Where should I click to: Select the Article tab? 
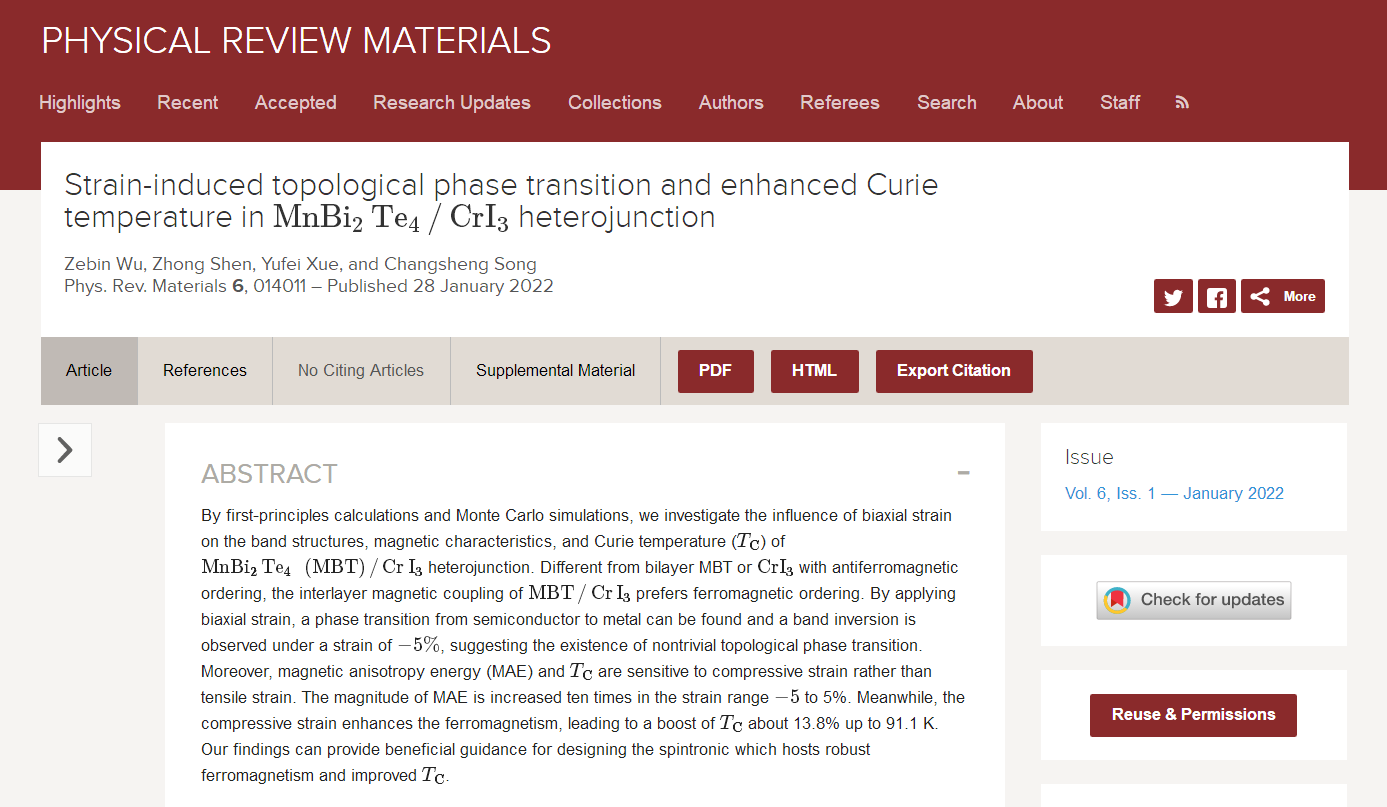89,370
